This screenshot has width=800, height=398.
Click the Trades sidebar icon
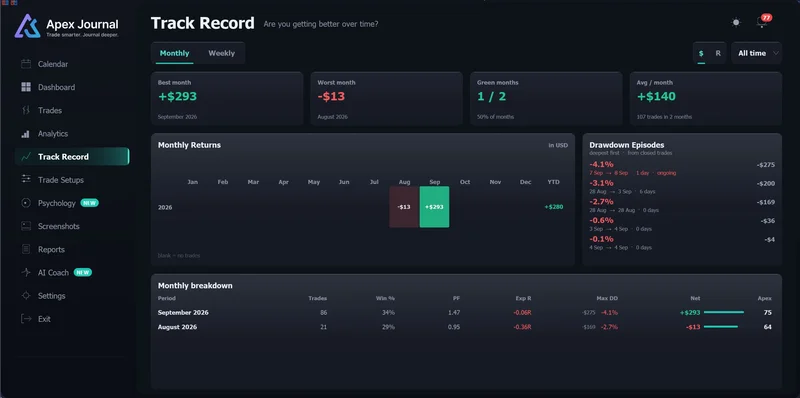(26, 110)
